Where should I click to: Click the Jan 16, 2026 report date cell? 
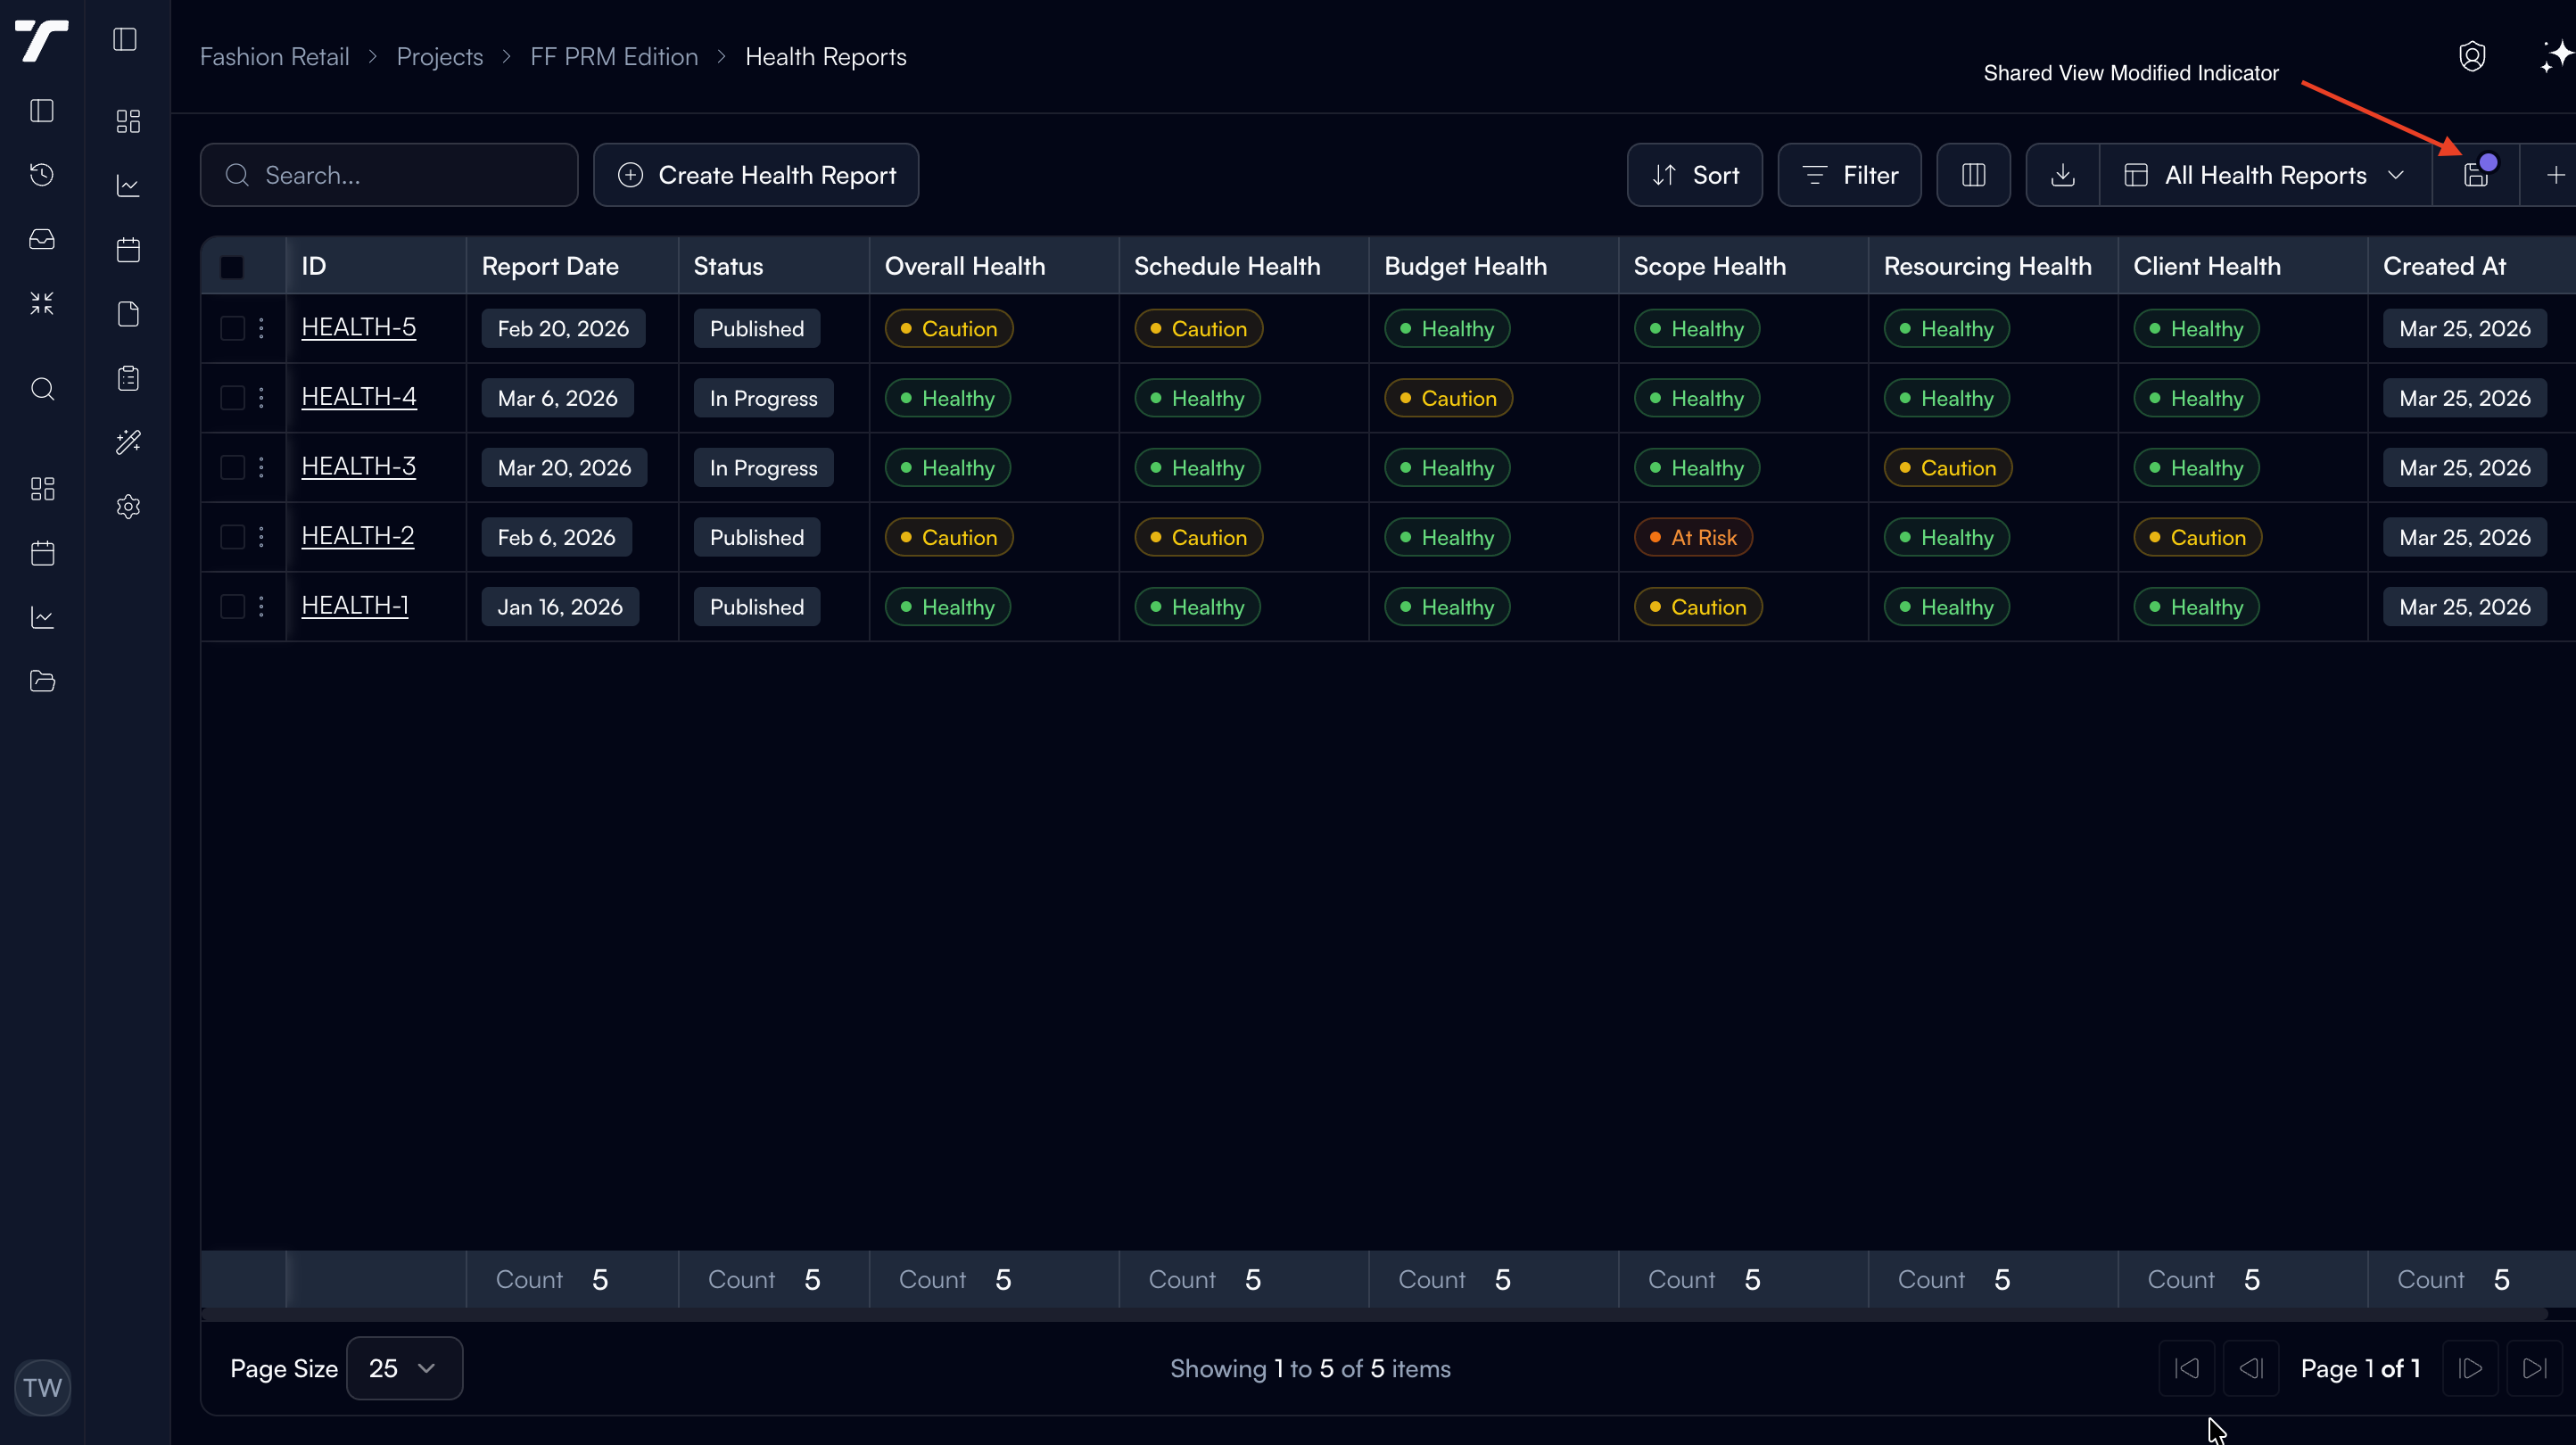click(x=560, y=606)
